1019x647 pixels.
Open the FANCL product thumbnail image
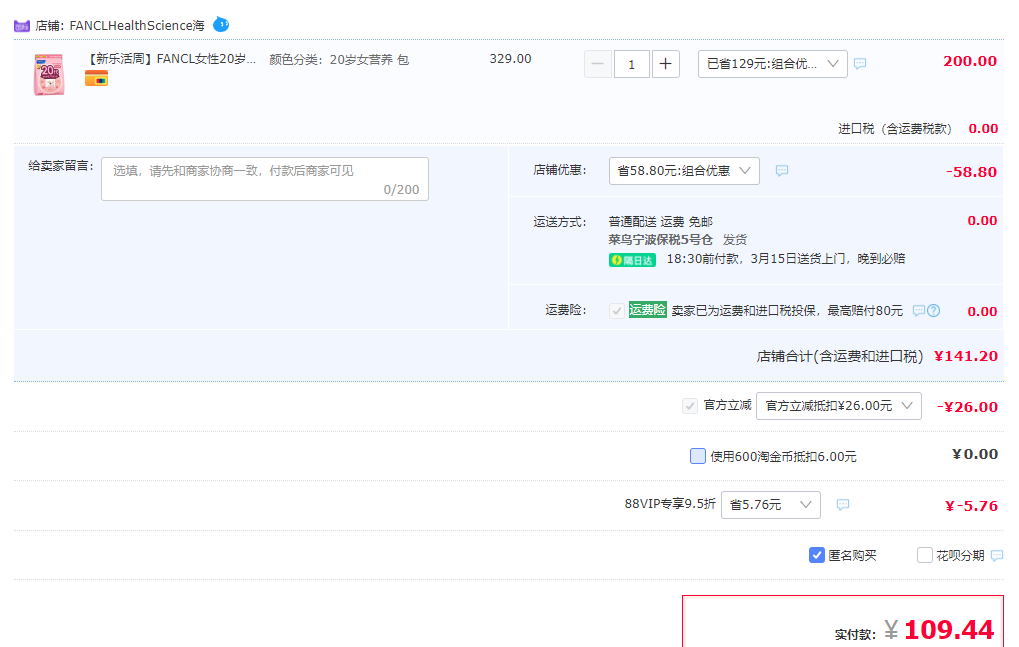click(49, 75)
